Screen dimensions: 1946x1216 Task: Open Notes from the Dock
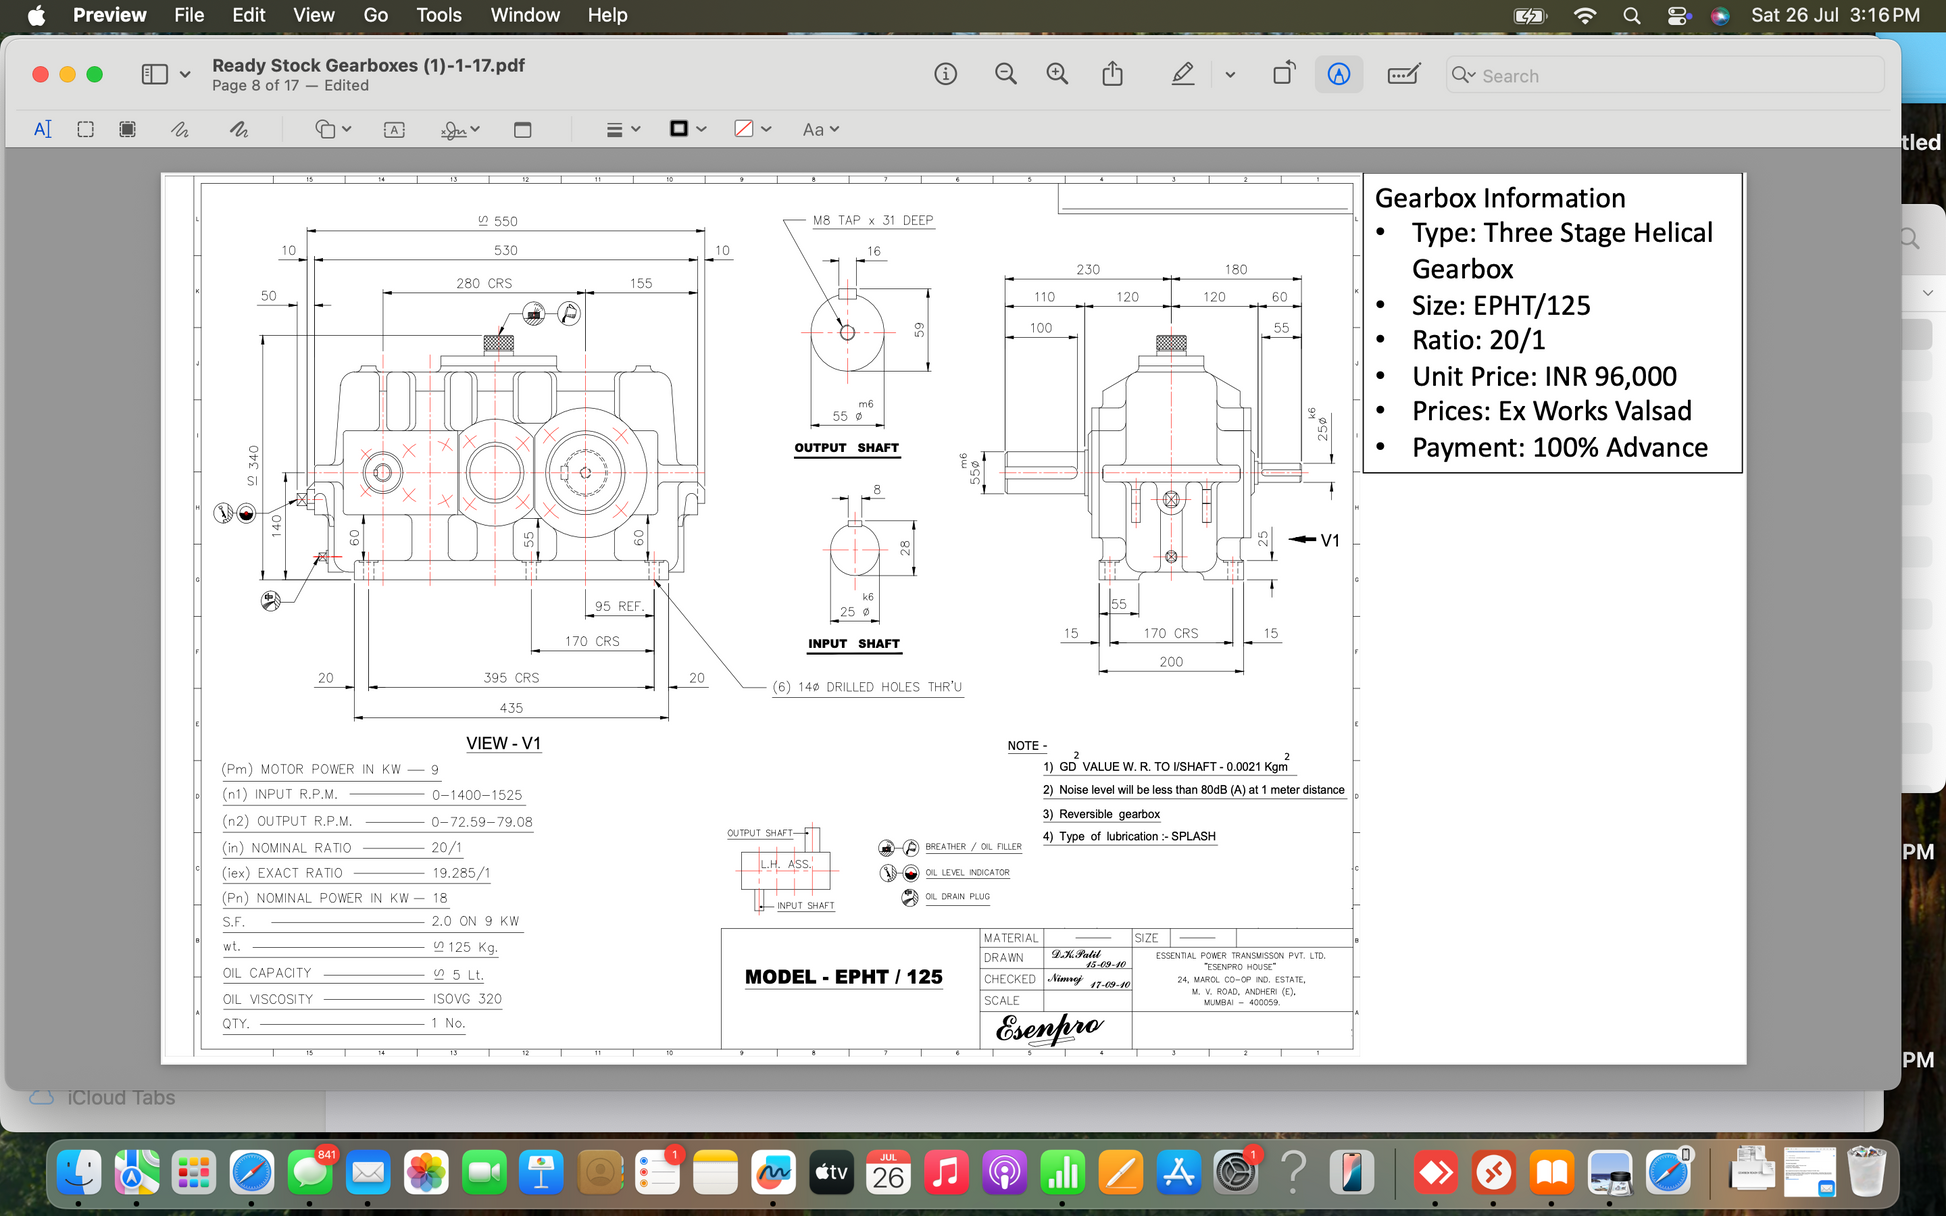(x=715, y=1172)
